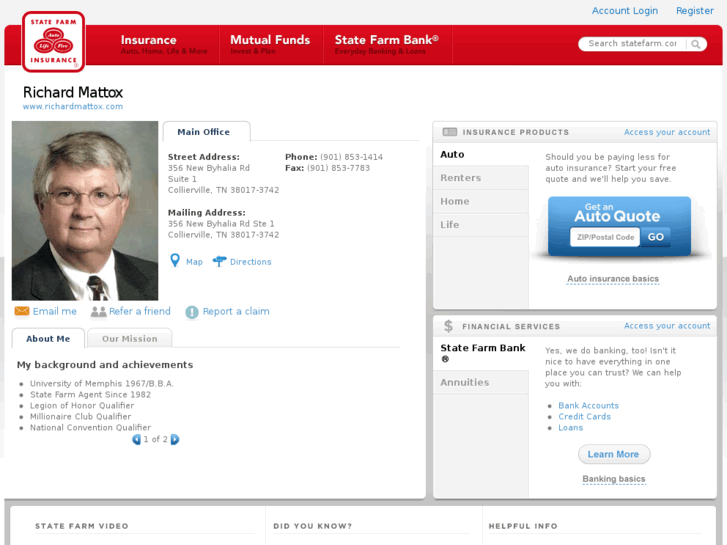Click the Helpful Info heading
Image resolution: width=727 pixels, height=545 pixels.
523,526
